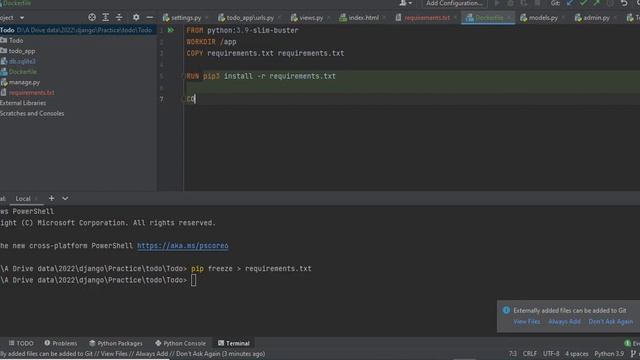The image size is (640, 360).
Task: Click View Files in Git notification
Action: pyautogui.click(x=527, y=322)
